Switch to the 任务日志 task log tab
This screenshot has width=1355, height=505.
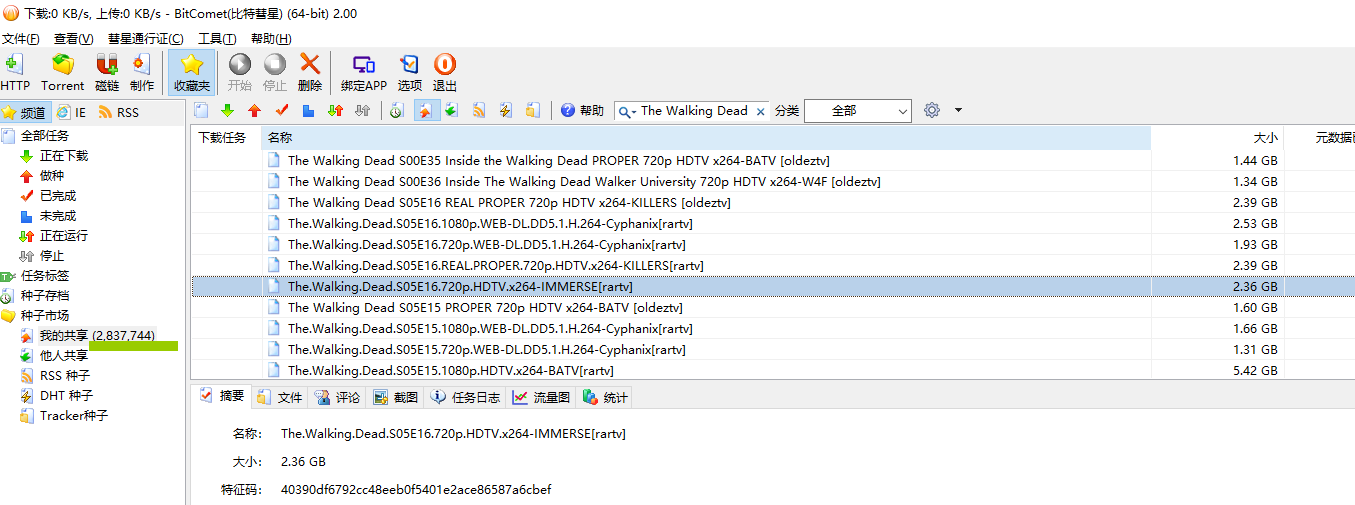[466, 398]
